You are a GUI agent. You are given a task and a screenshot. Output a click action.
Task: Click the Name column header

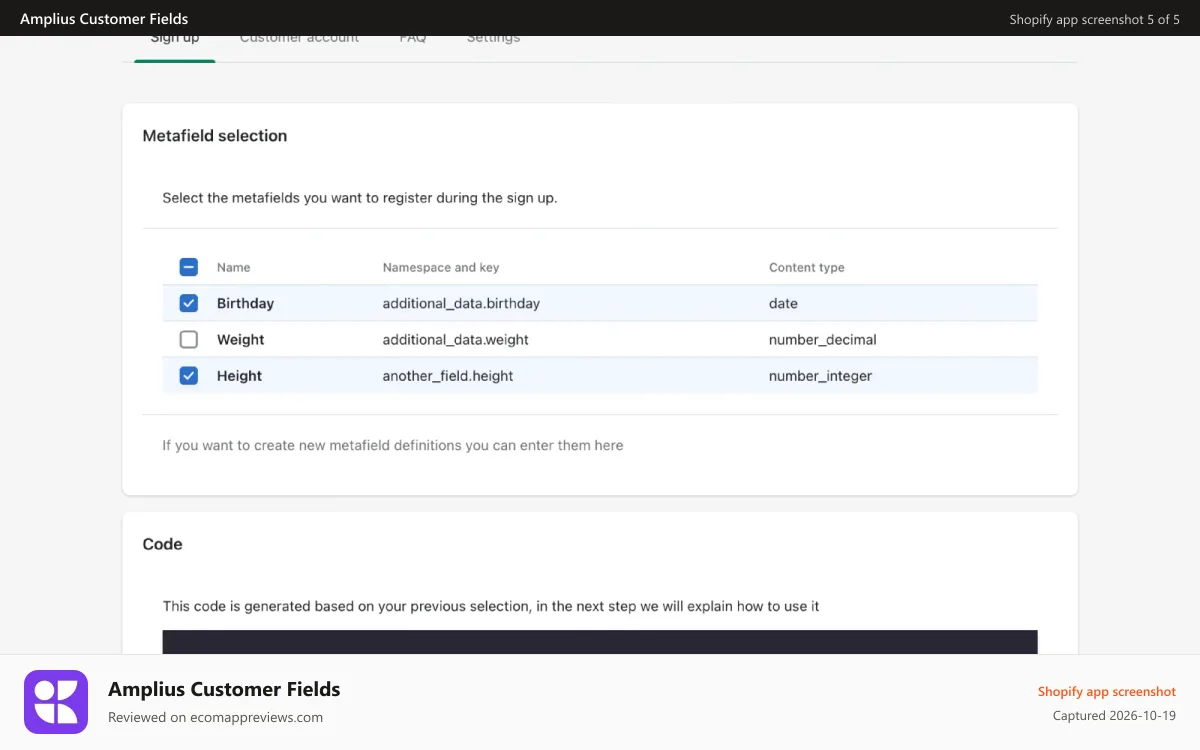tap(233, 267)
